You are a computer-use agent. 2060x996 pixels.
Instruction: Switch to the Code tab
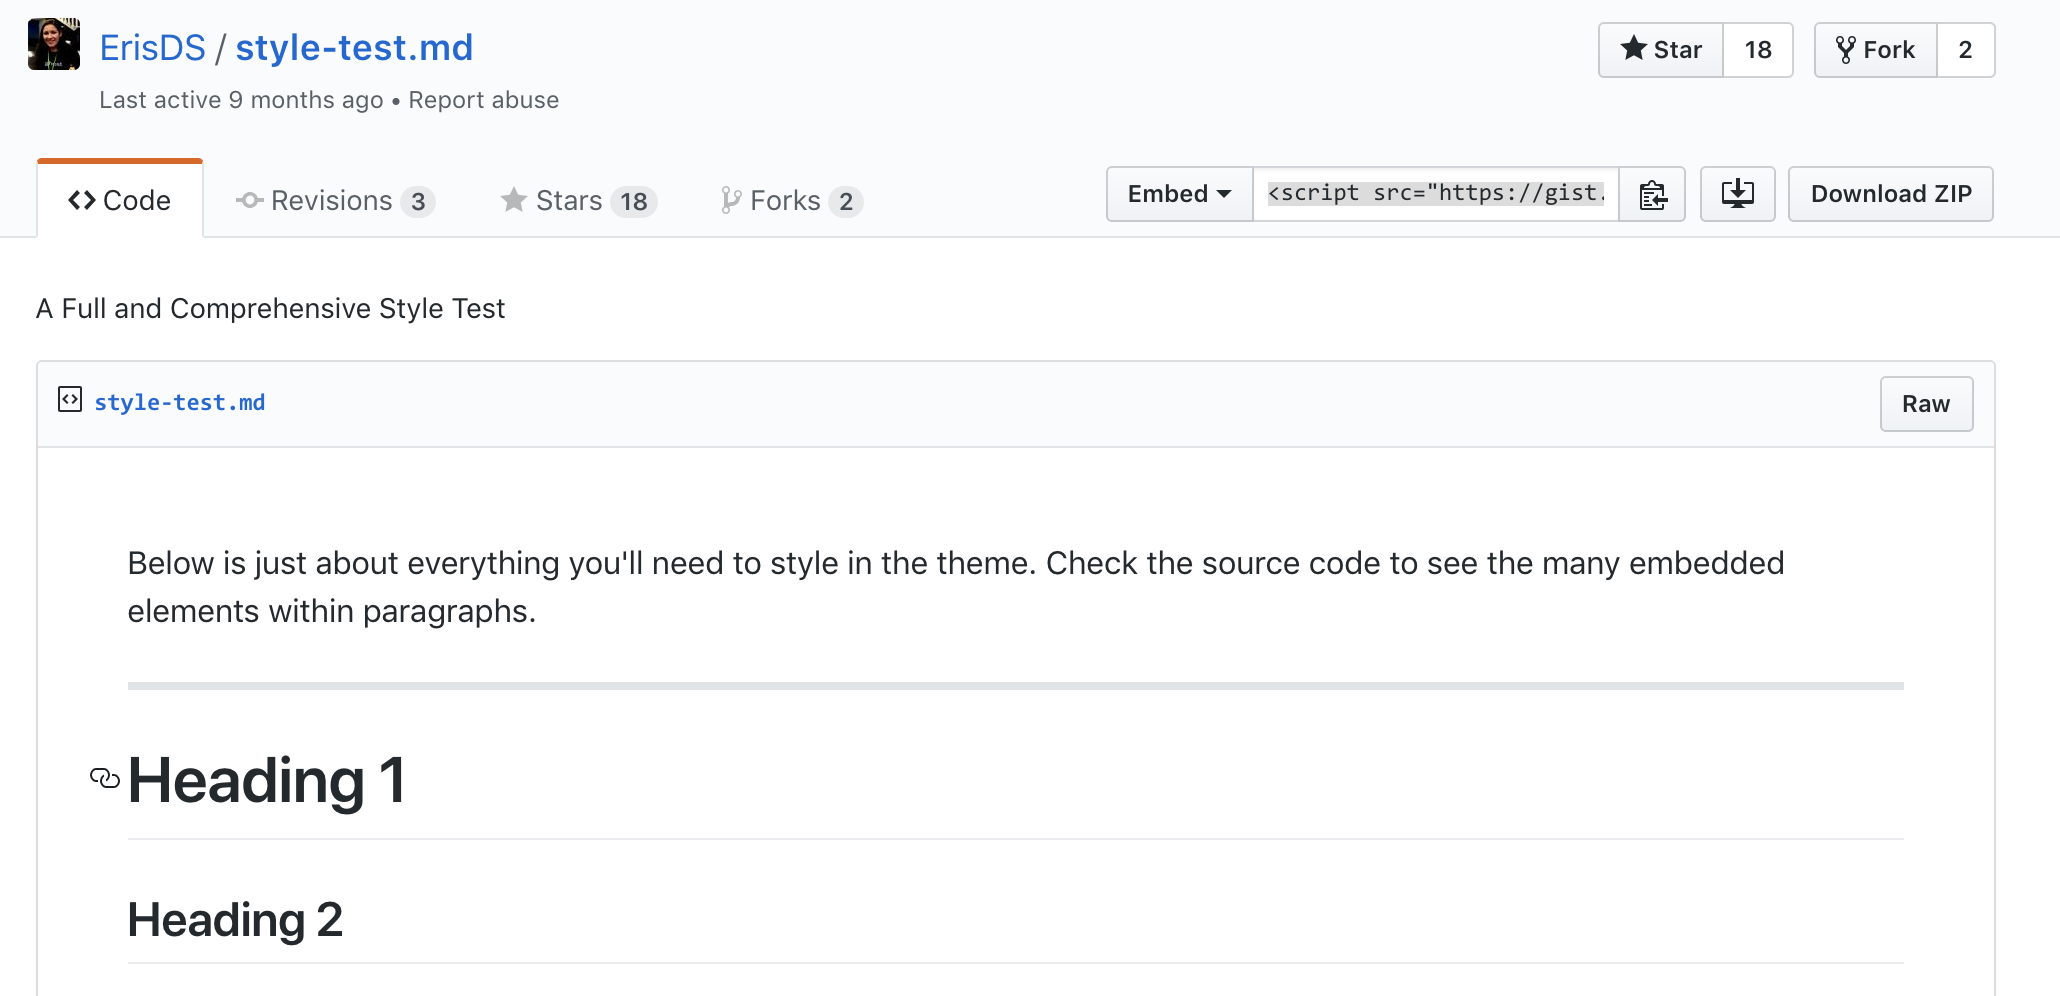tap(120, 200)
